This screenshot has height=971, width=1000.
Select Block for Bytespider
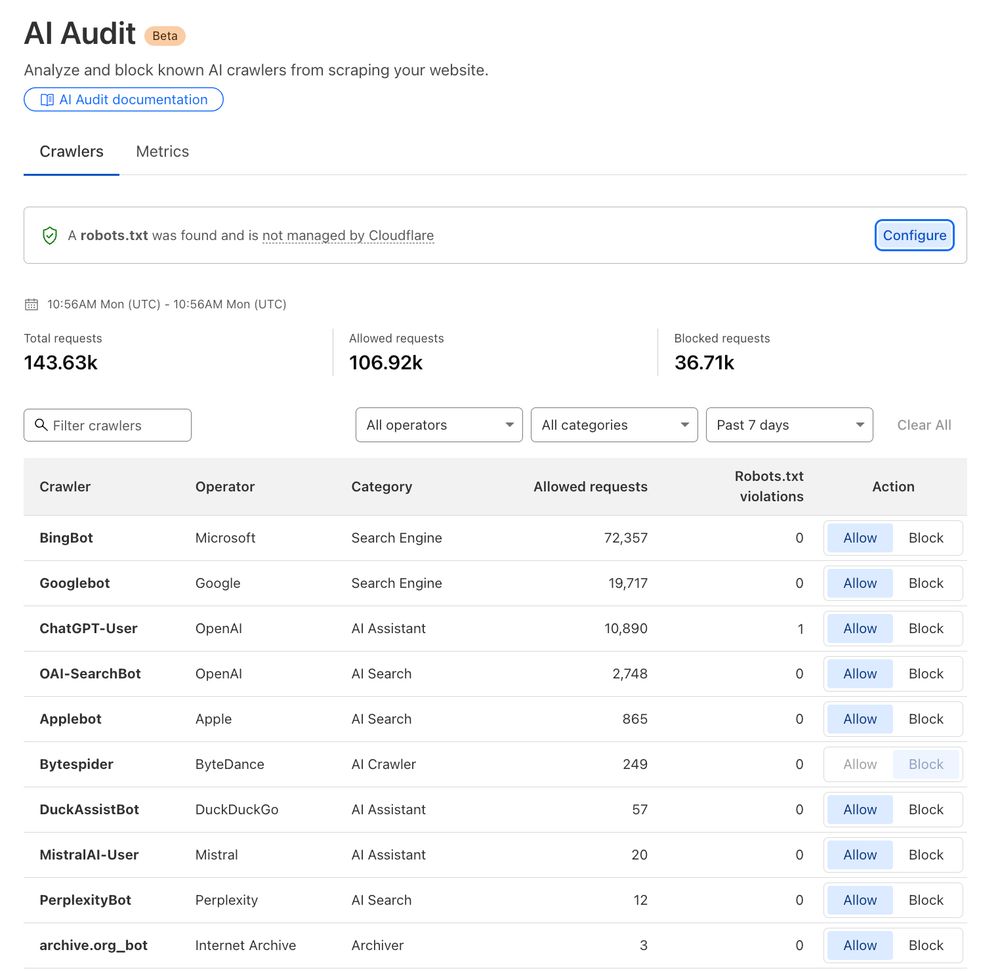[x=925, y=764]
